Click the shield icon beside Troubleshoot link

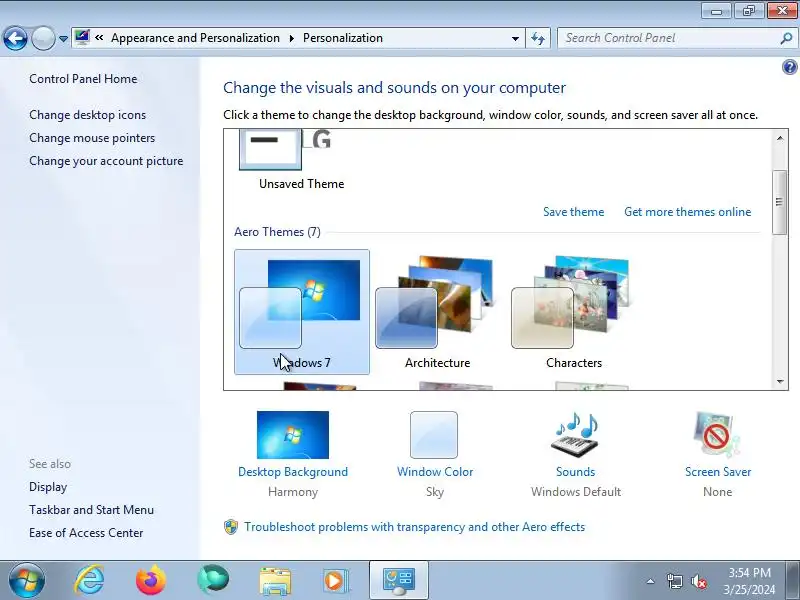tap(231, 527)
